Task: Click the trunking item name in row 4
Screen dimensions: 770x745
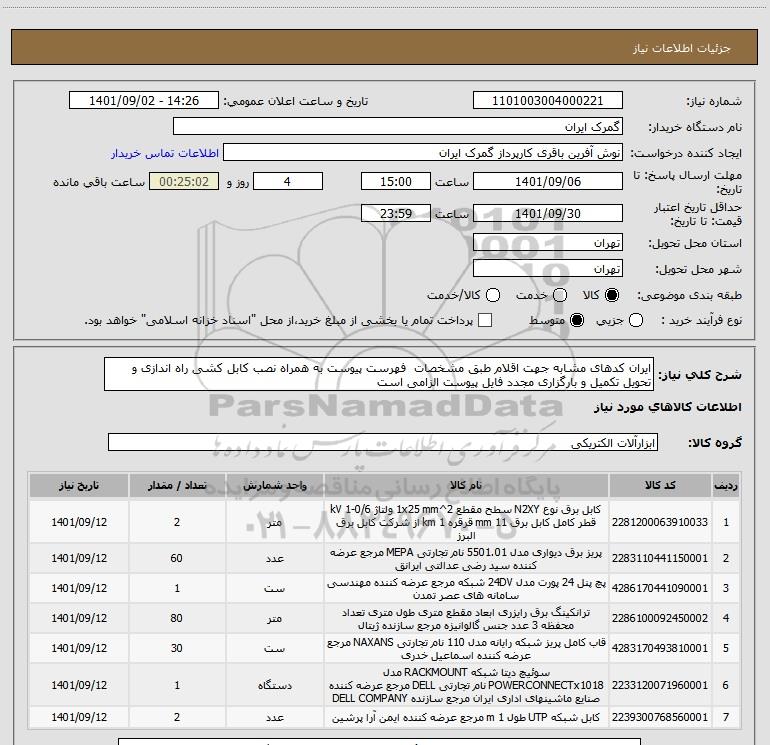Action: pyautogui.click(x=466, y=619)
